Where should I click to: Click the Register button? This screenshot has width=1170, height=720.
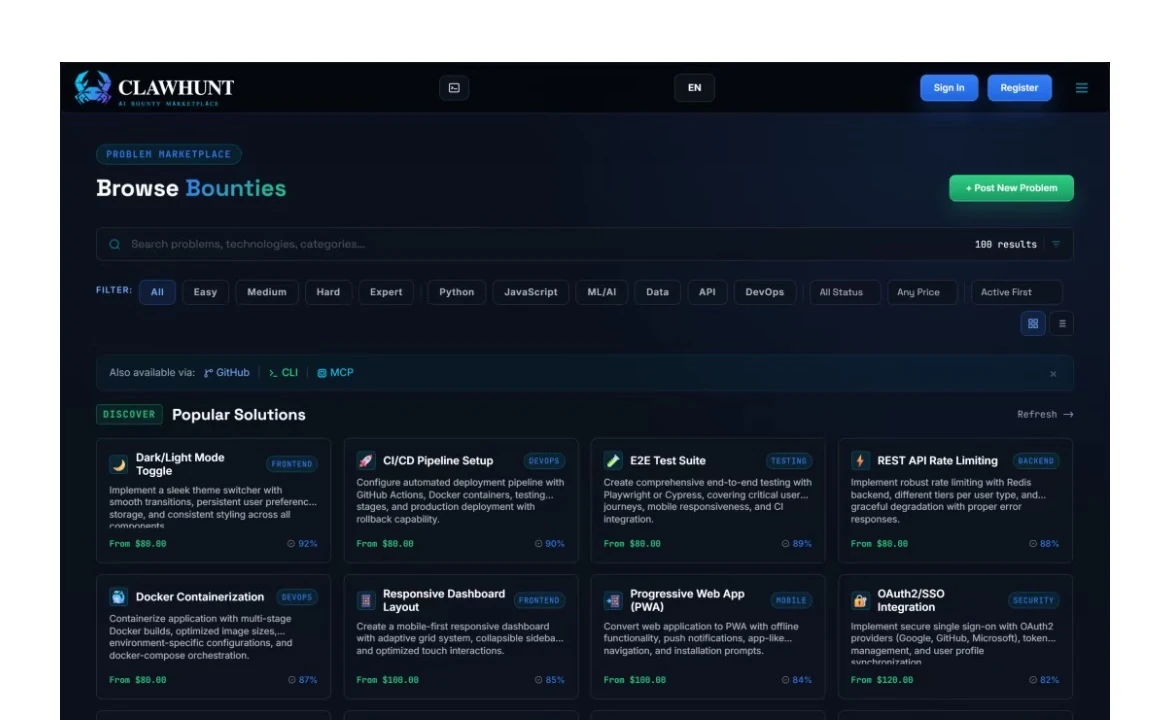click(x=1019, y=87)
